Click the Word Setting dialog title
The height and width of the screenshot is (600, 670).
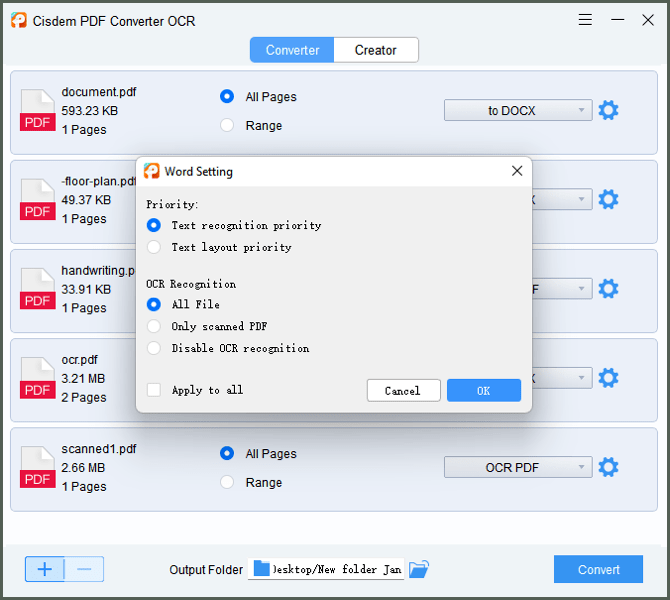[199, 171]
